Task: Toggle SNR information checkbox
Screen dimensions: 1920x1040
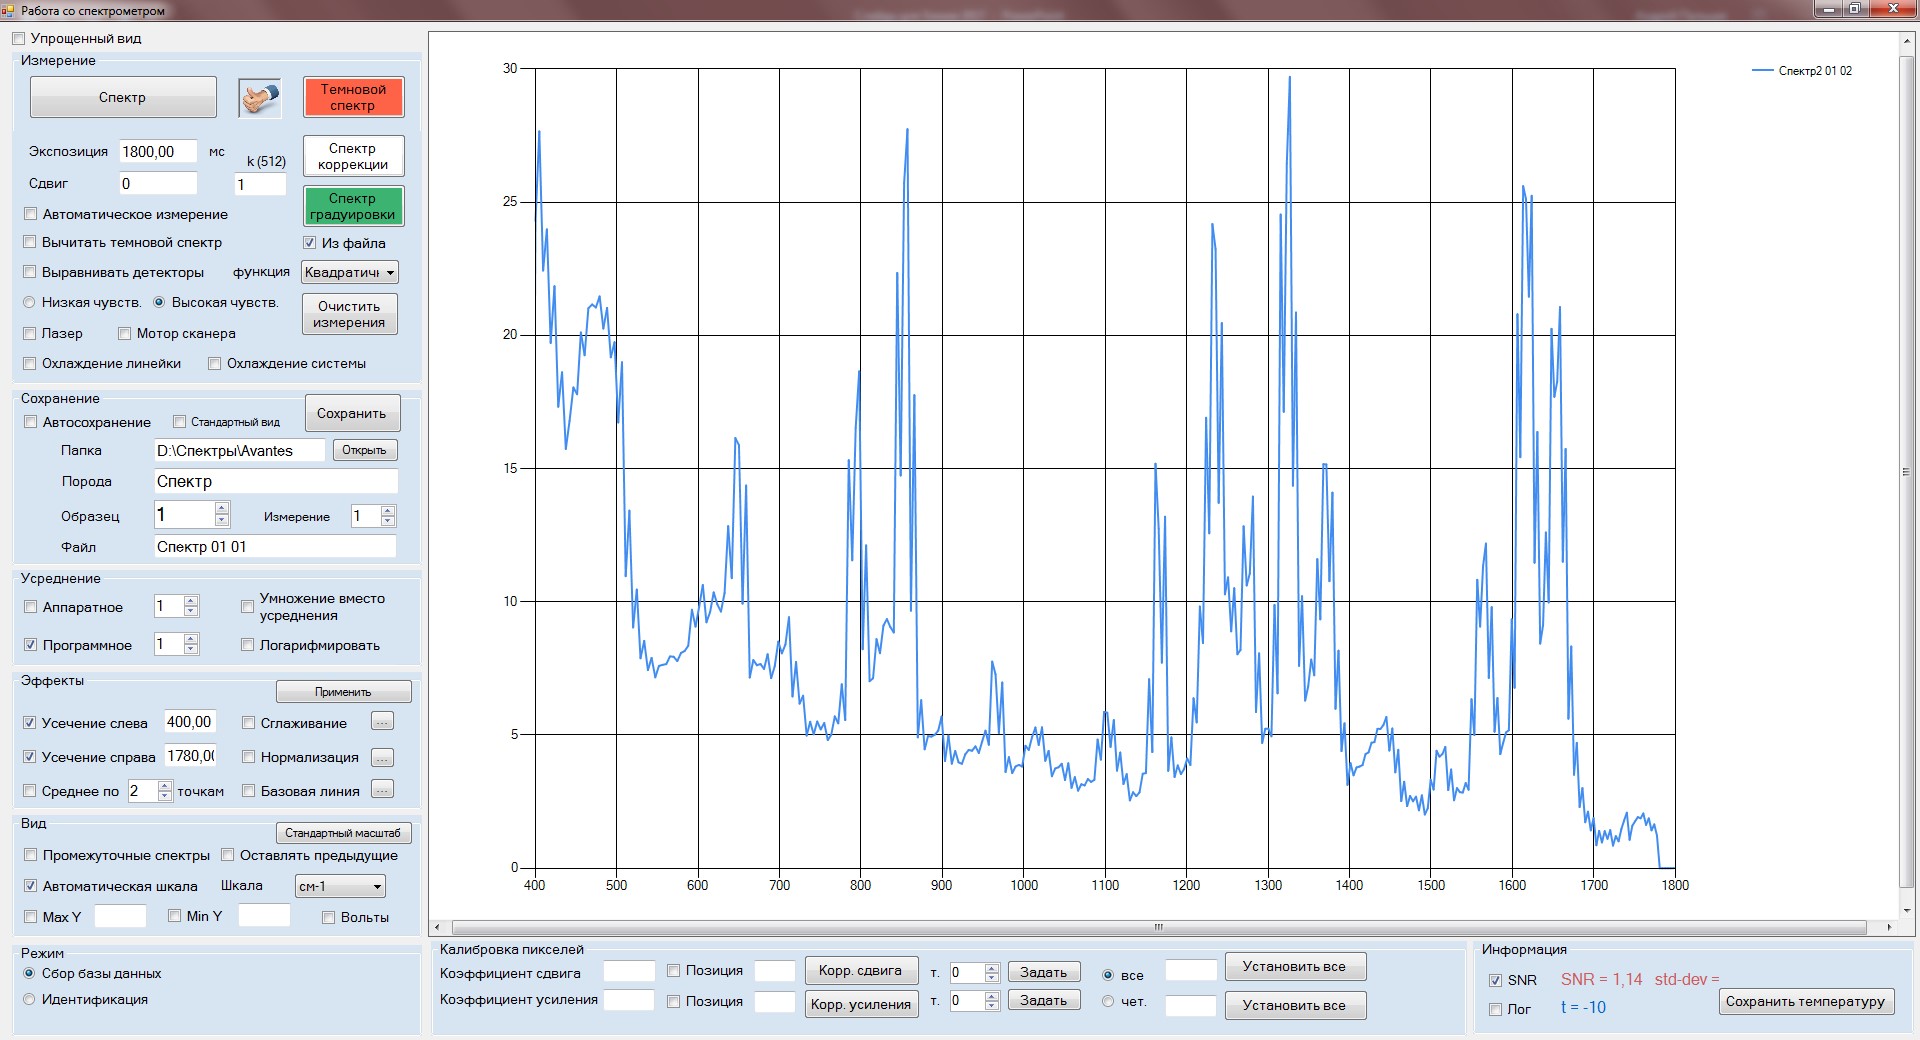Action: (x=1496, y=980)
